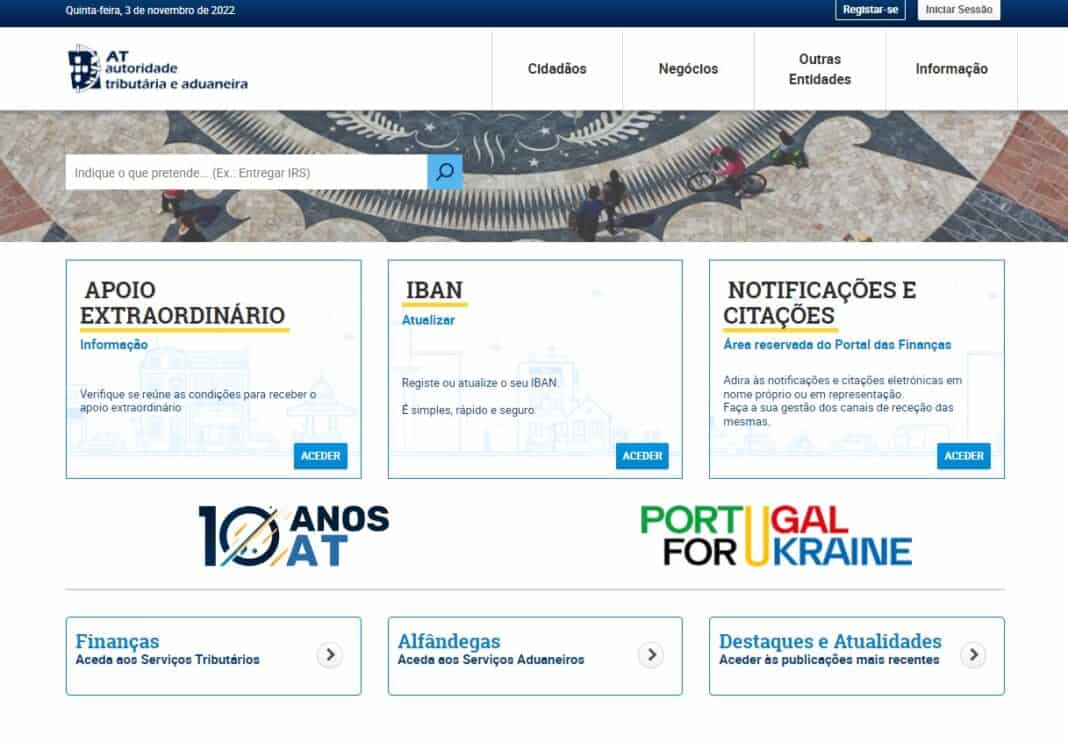The image size is (1068, 750).
Task: Expand the Cidadãos menu
Action: [557, 69]
